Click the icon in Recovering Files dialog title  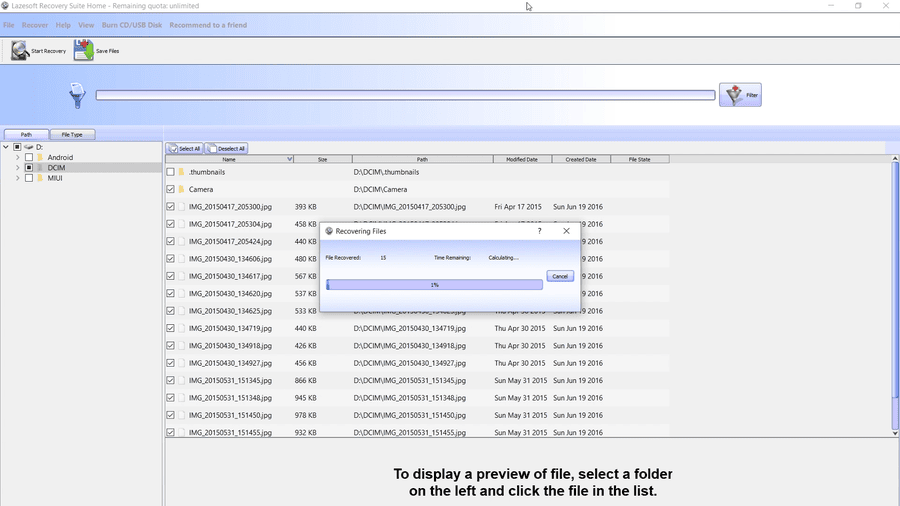329,231
